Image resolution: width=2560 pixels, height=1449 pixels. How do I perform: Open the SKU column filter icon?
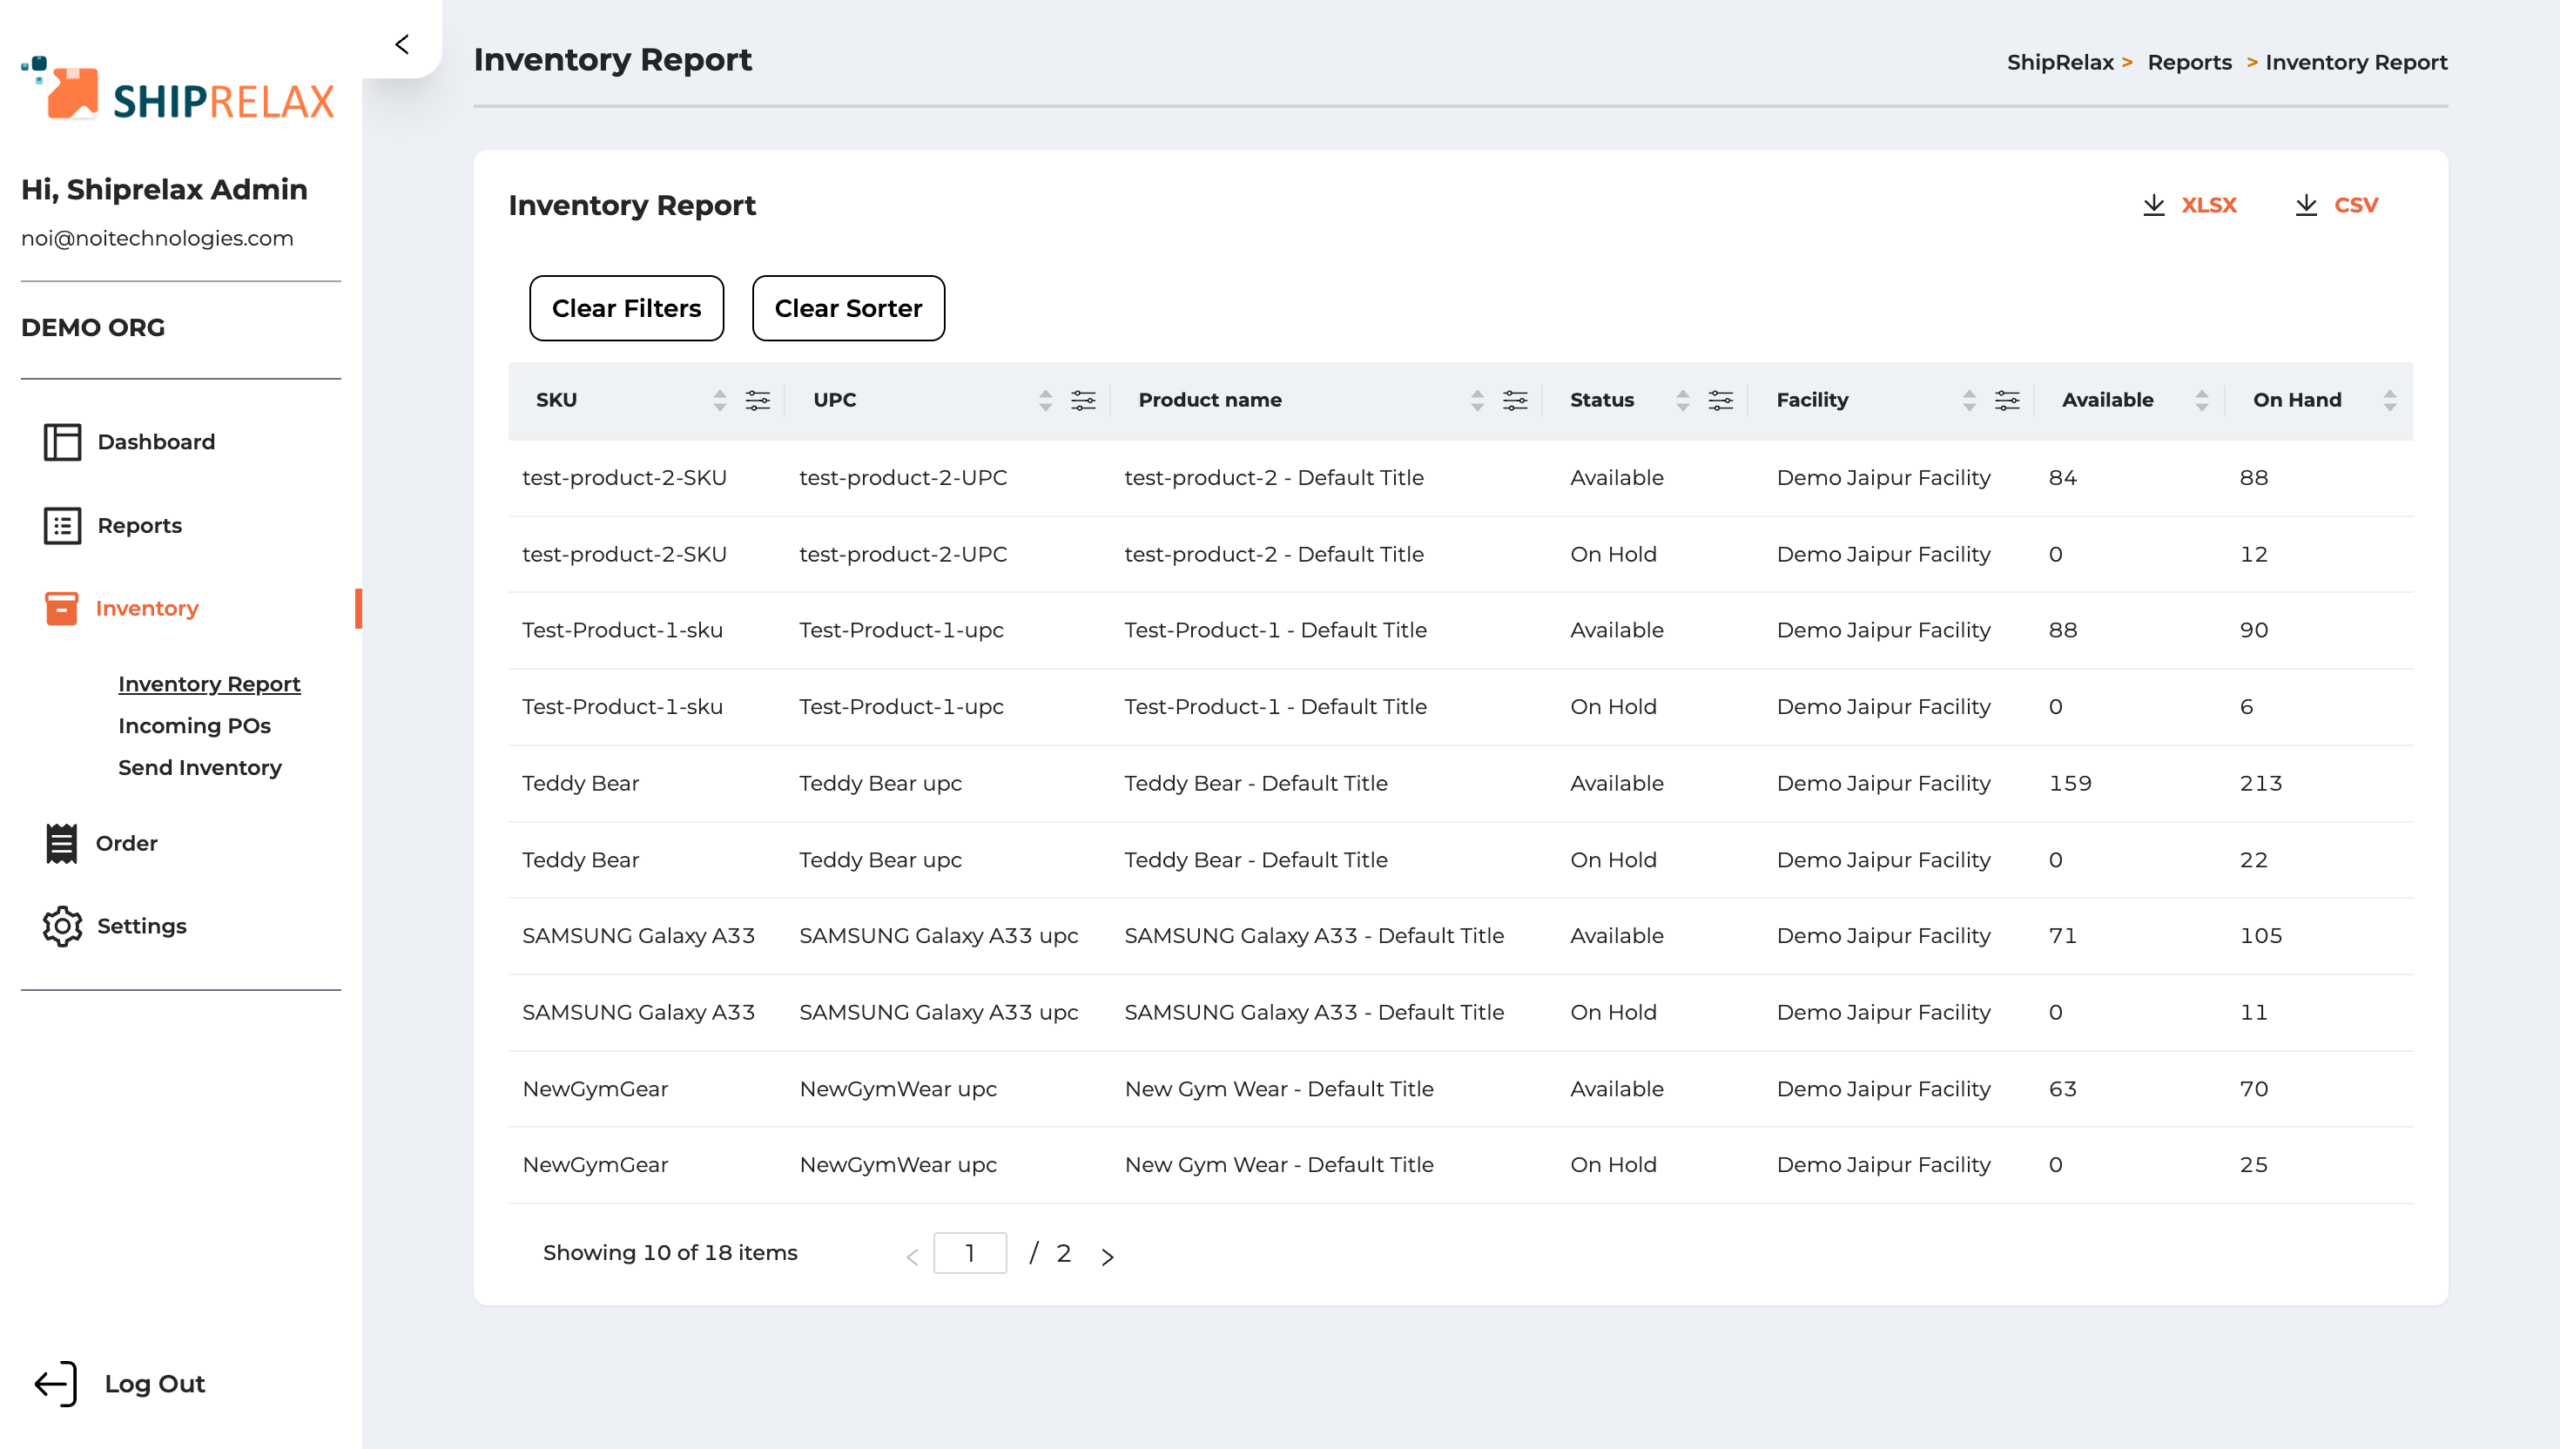point(757,401)
